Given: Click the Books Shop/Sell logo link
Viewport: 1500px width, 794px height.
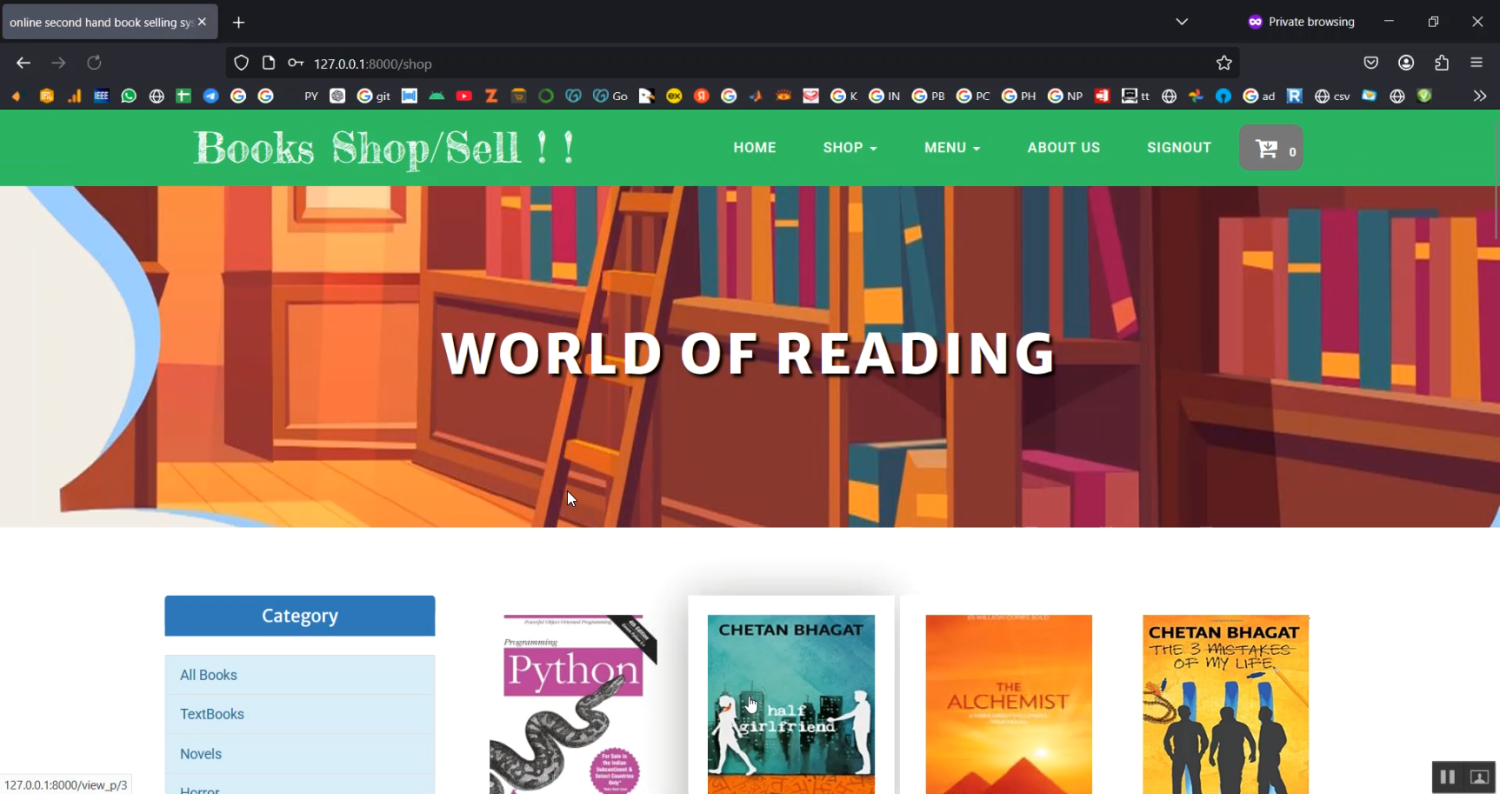Looking at the screenshot, I should coord(385,148).
